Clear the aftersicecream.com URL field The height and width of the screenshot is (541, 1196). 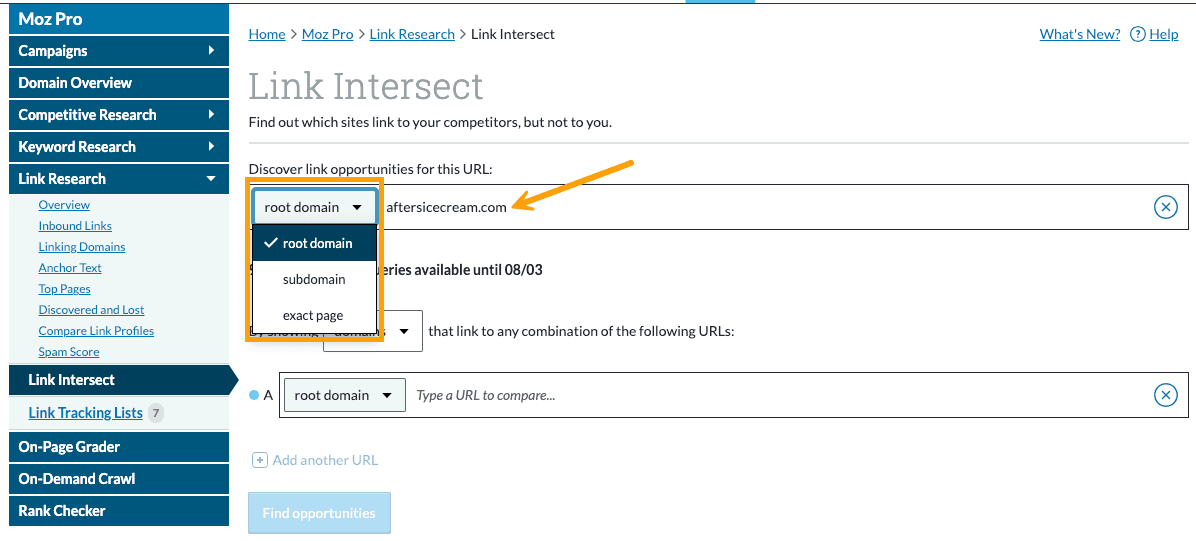(1165, 207)
